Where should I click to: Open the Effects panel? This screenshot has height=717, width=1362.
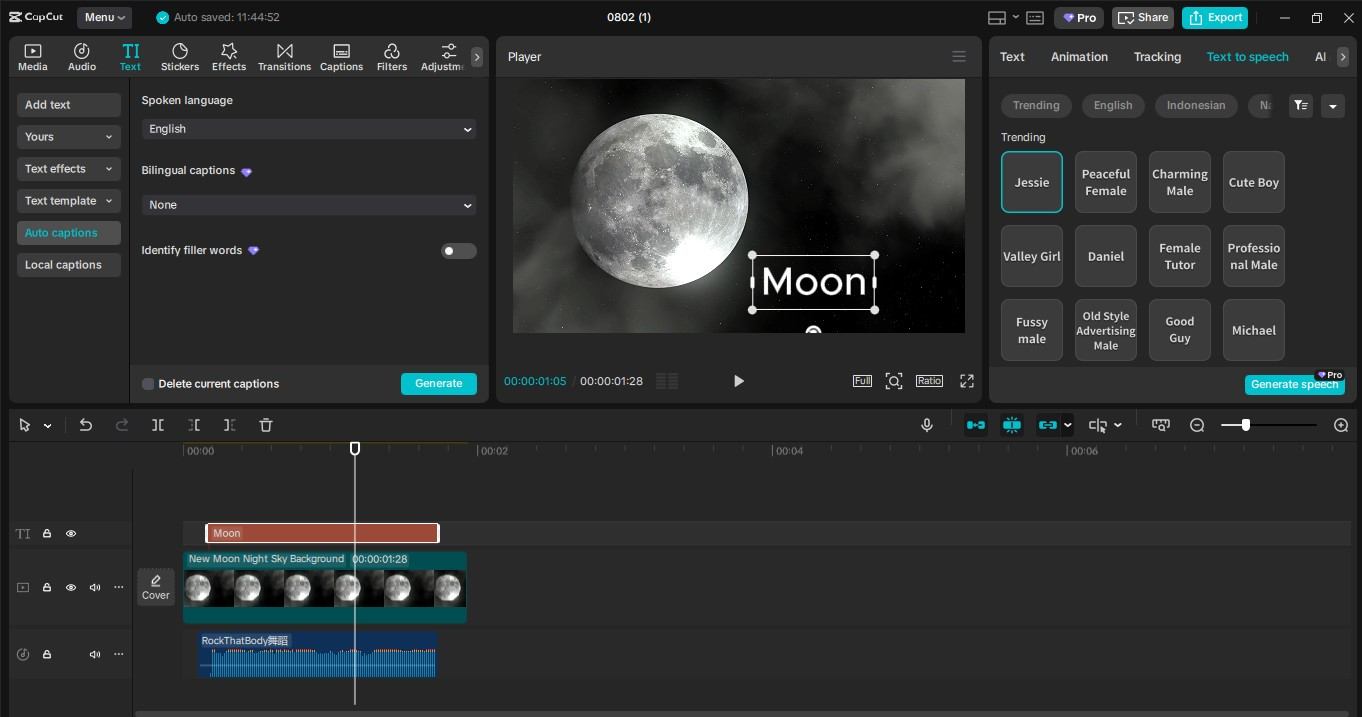(228, 57)
